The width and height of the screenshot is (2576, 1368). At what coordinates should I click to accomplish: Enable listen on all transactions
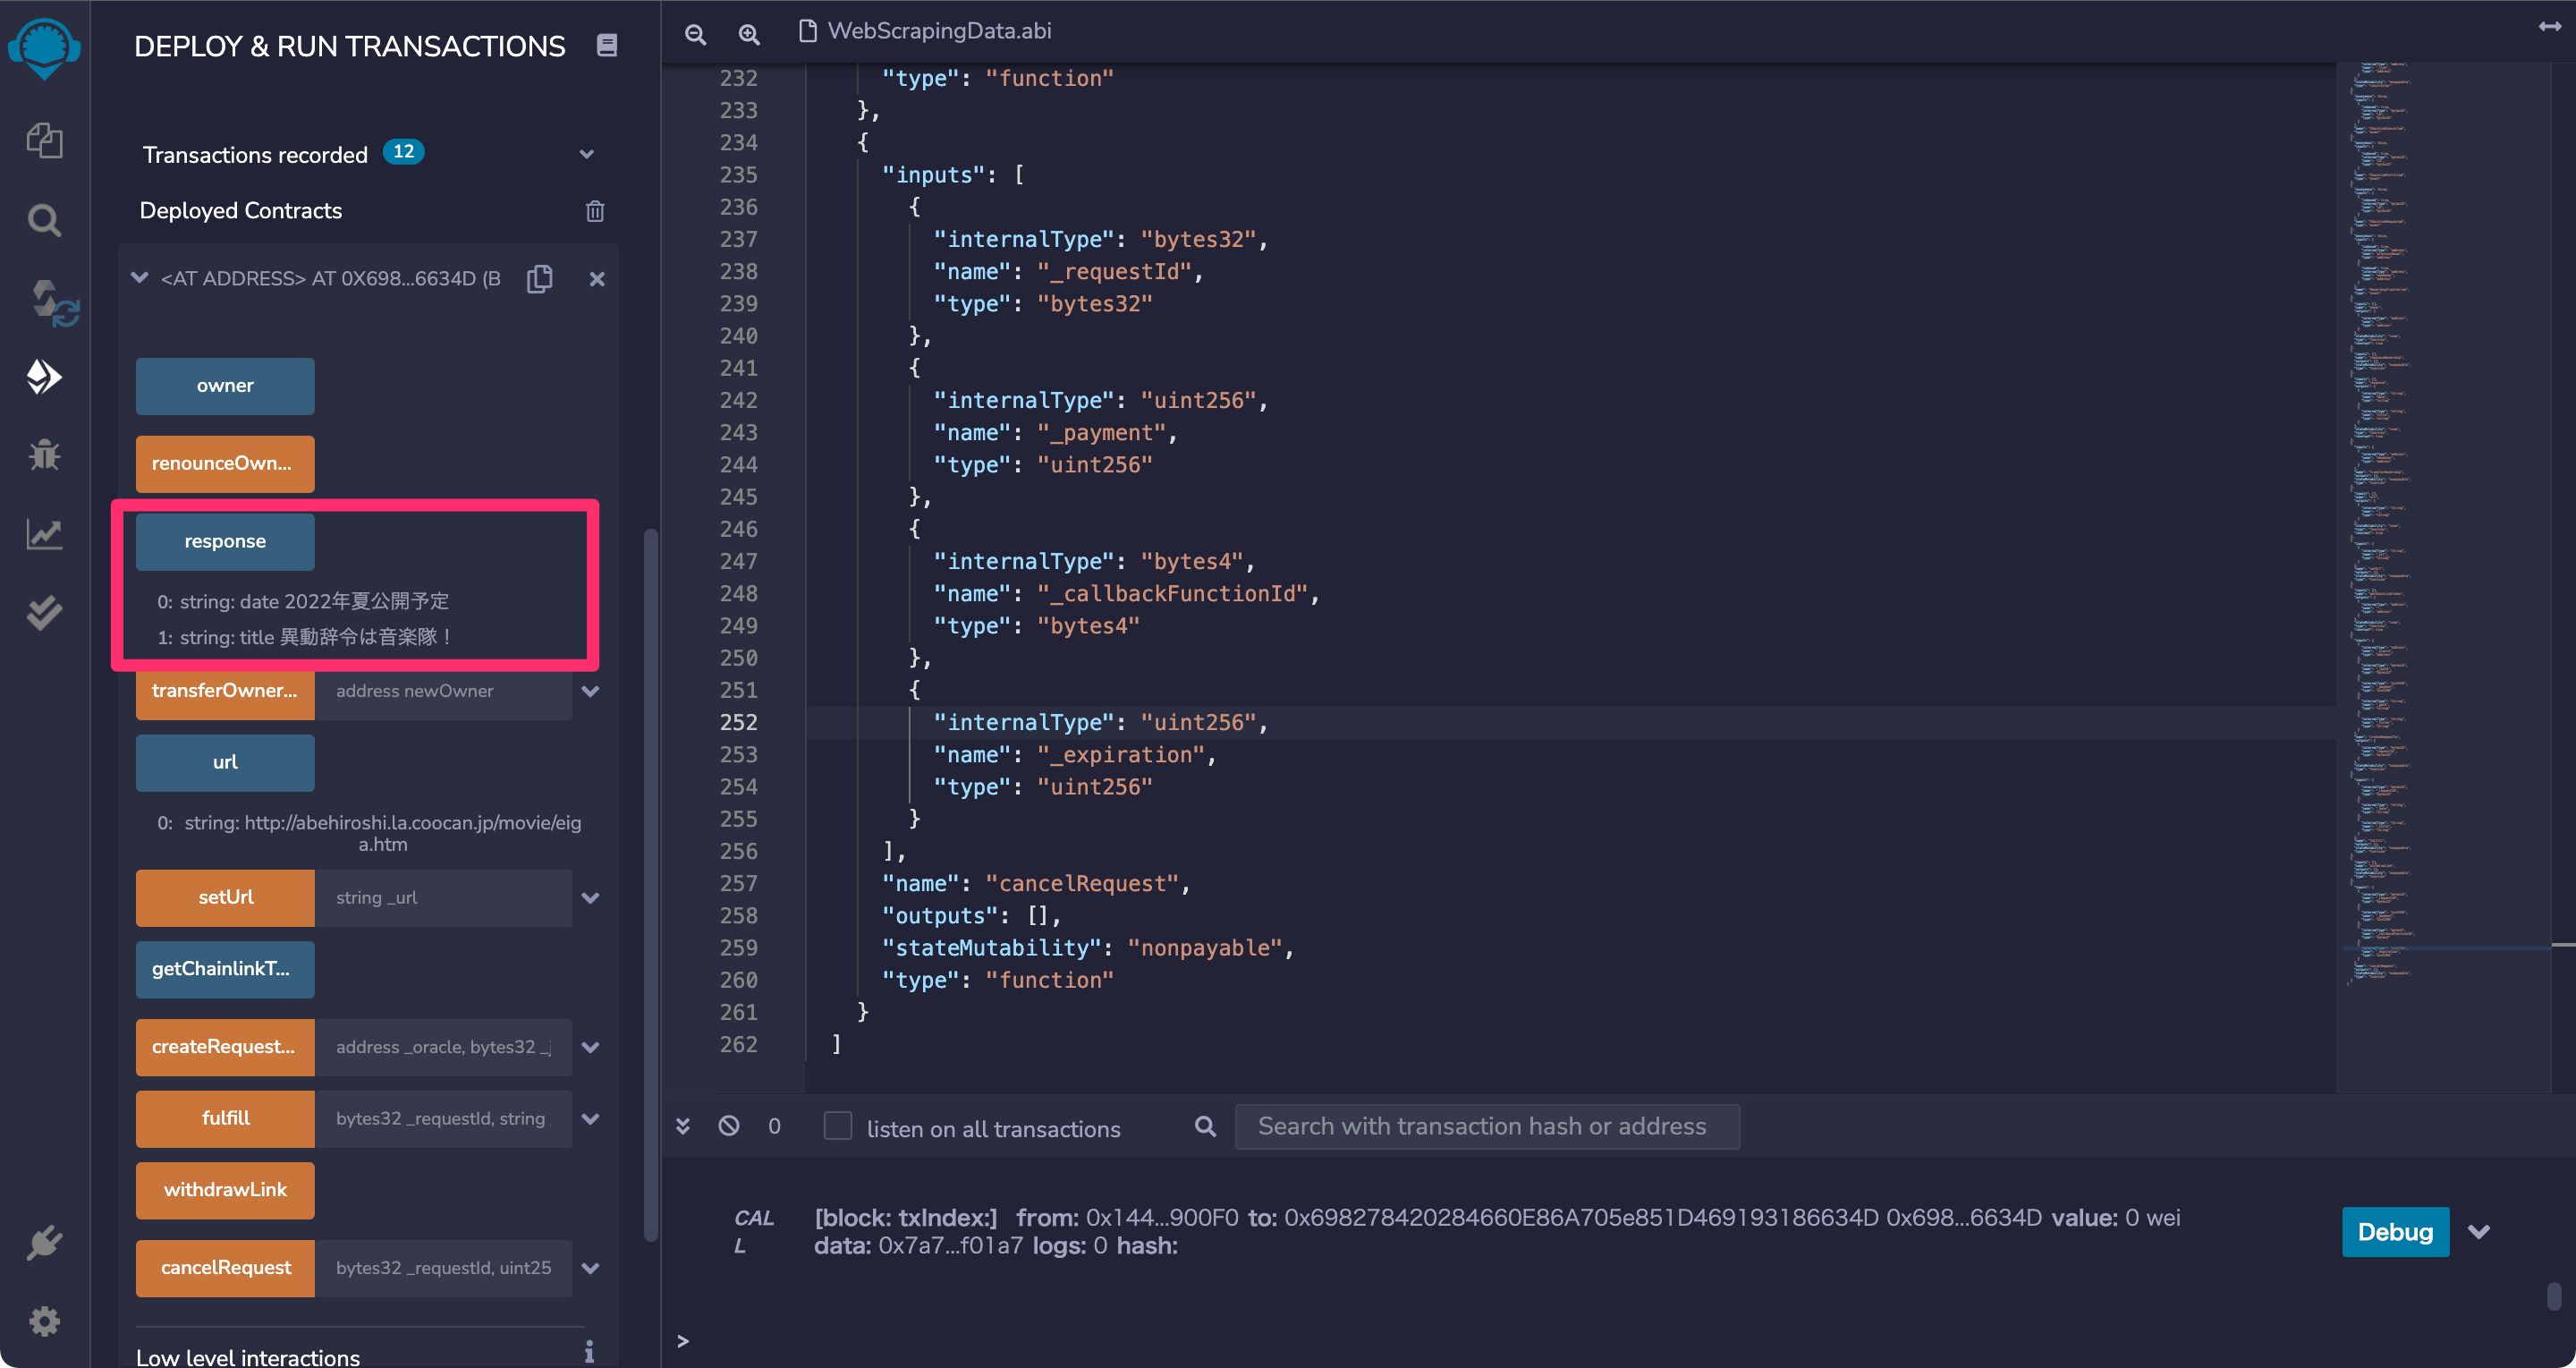(x=837, y=1126)
